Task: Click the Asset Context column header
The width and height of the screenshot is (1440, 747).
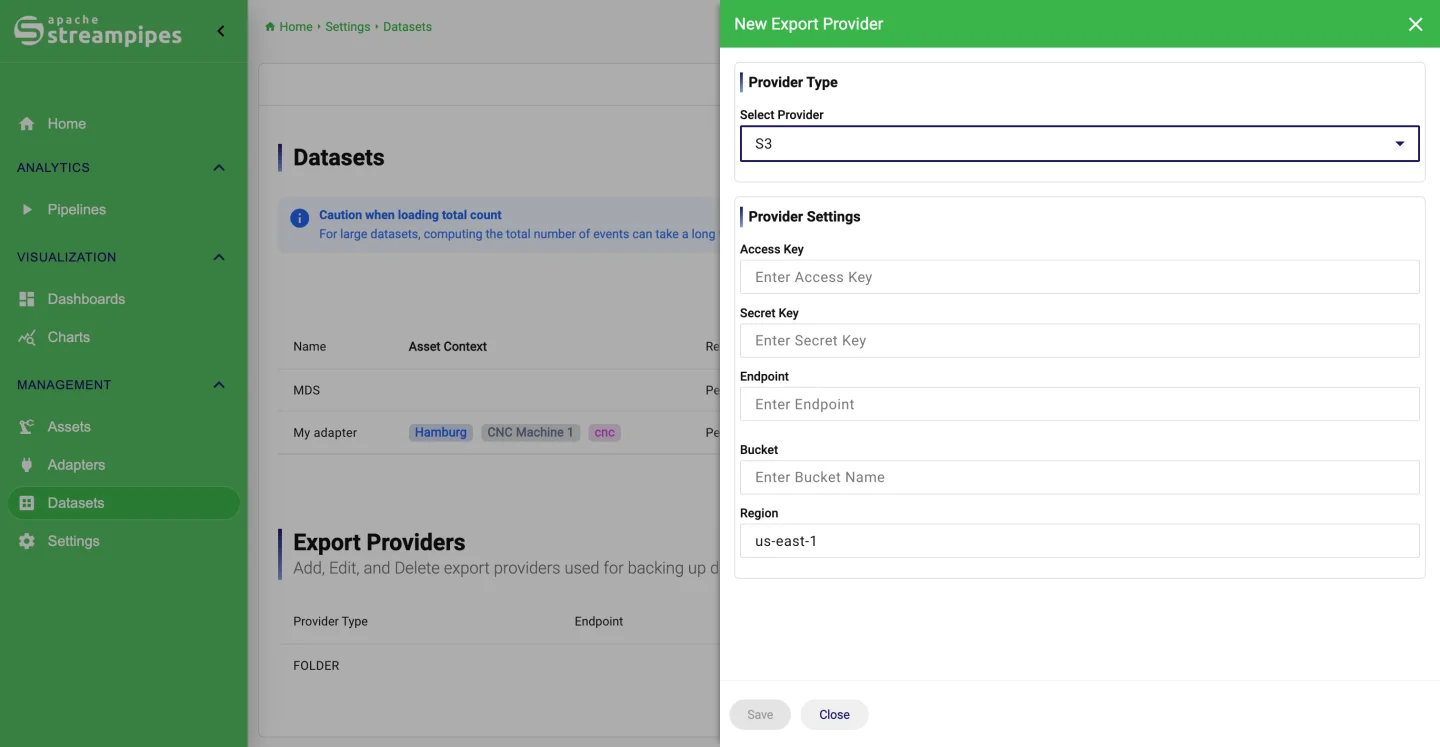Action: click(x=448, y=347)
